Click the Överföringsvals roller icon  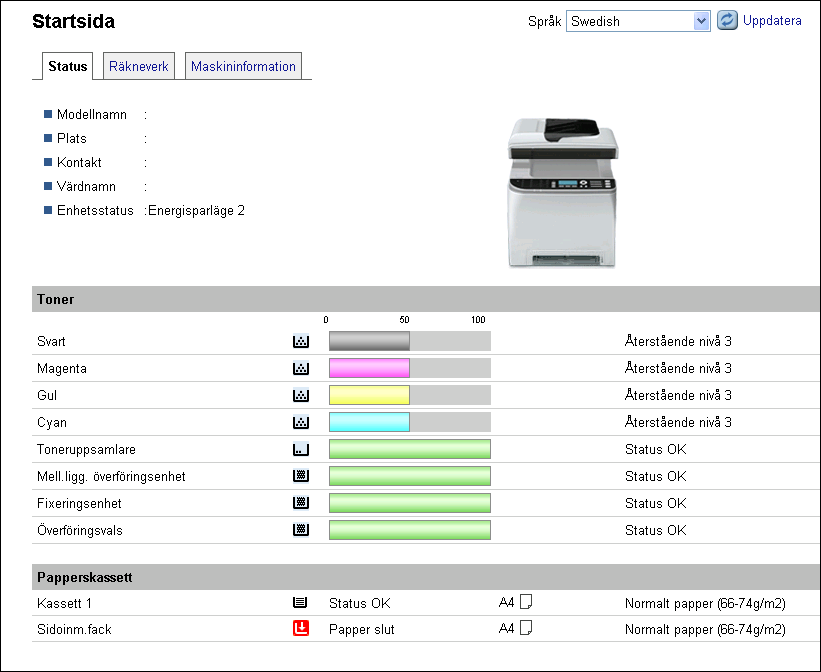click(301, 530)
